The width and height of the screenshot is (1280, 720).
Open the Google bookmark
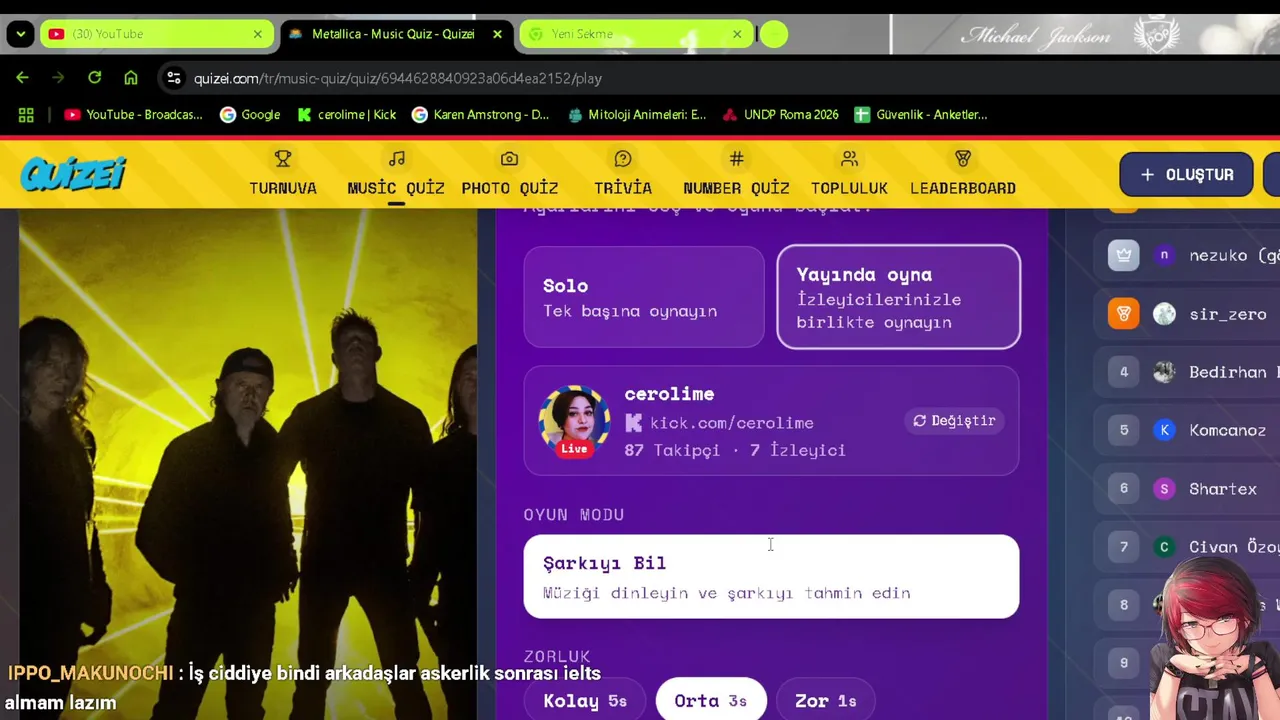tap(250, 115)
